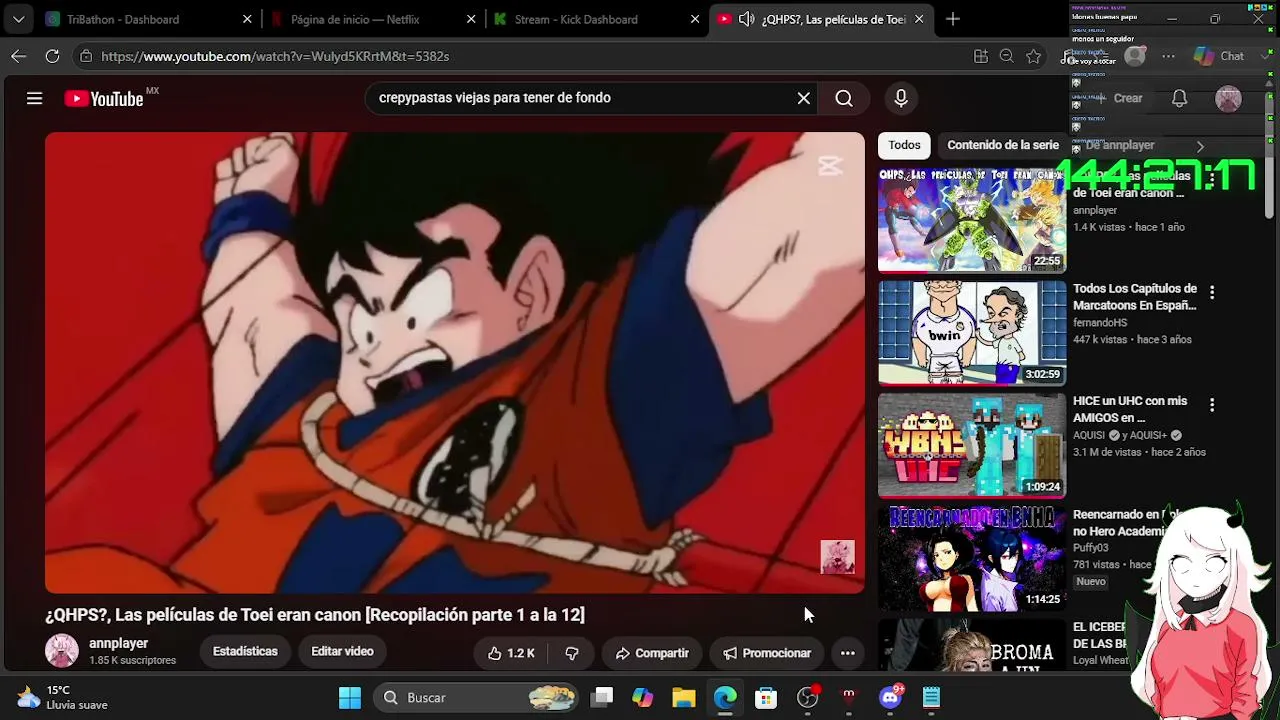Open Marcatoons episodes video thumbnail
Viewport: 1280px width, 720px height.
point(972,333)
